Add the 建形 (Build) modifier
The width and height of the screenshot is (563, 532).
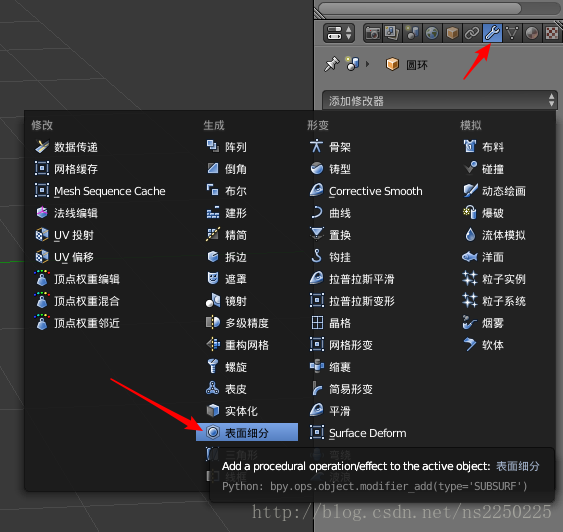pos(227,213)
